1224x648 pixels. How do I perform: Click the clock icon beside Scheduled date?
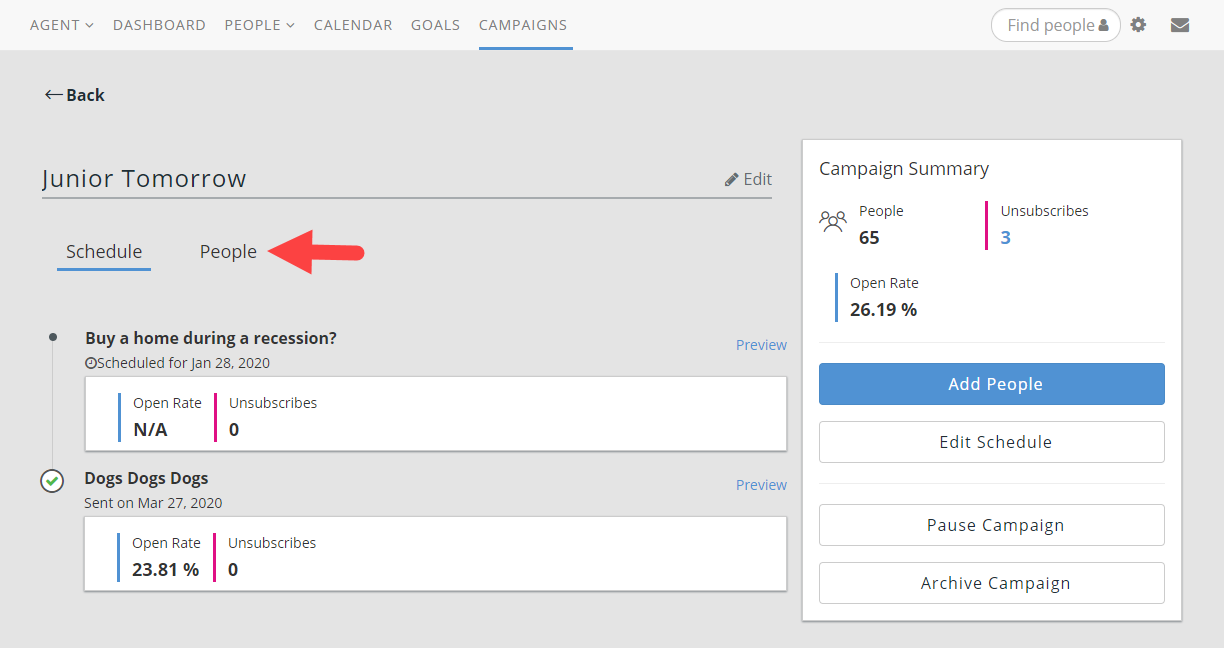90,363
